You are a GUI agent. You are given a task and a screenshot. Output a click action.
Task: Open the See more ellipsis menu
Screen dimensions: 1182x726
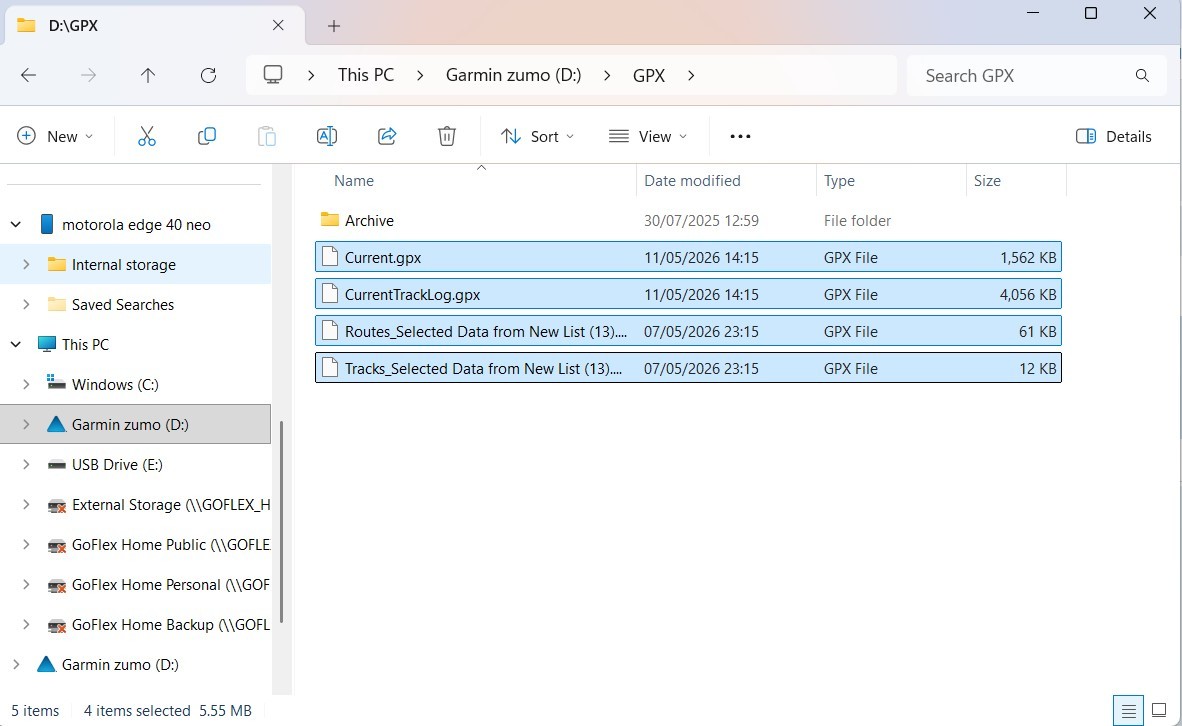(740, 136)
